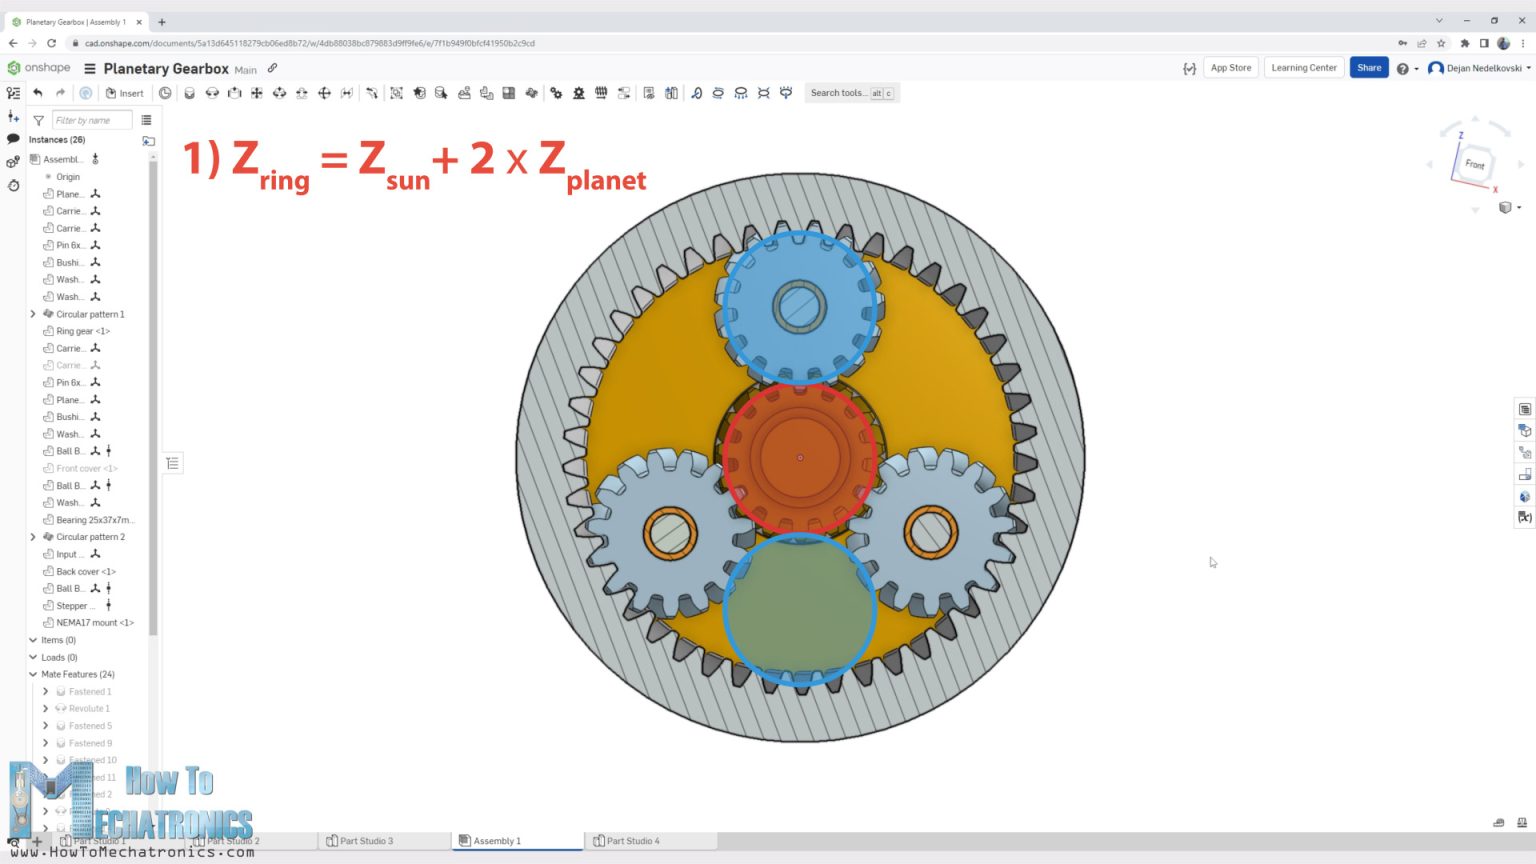Click the Help question mark icon
The height and width of the screenshot is (864, 1536).
pos(1404,67)
